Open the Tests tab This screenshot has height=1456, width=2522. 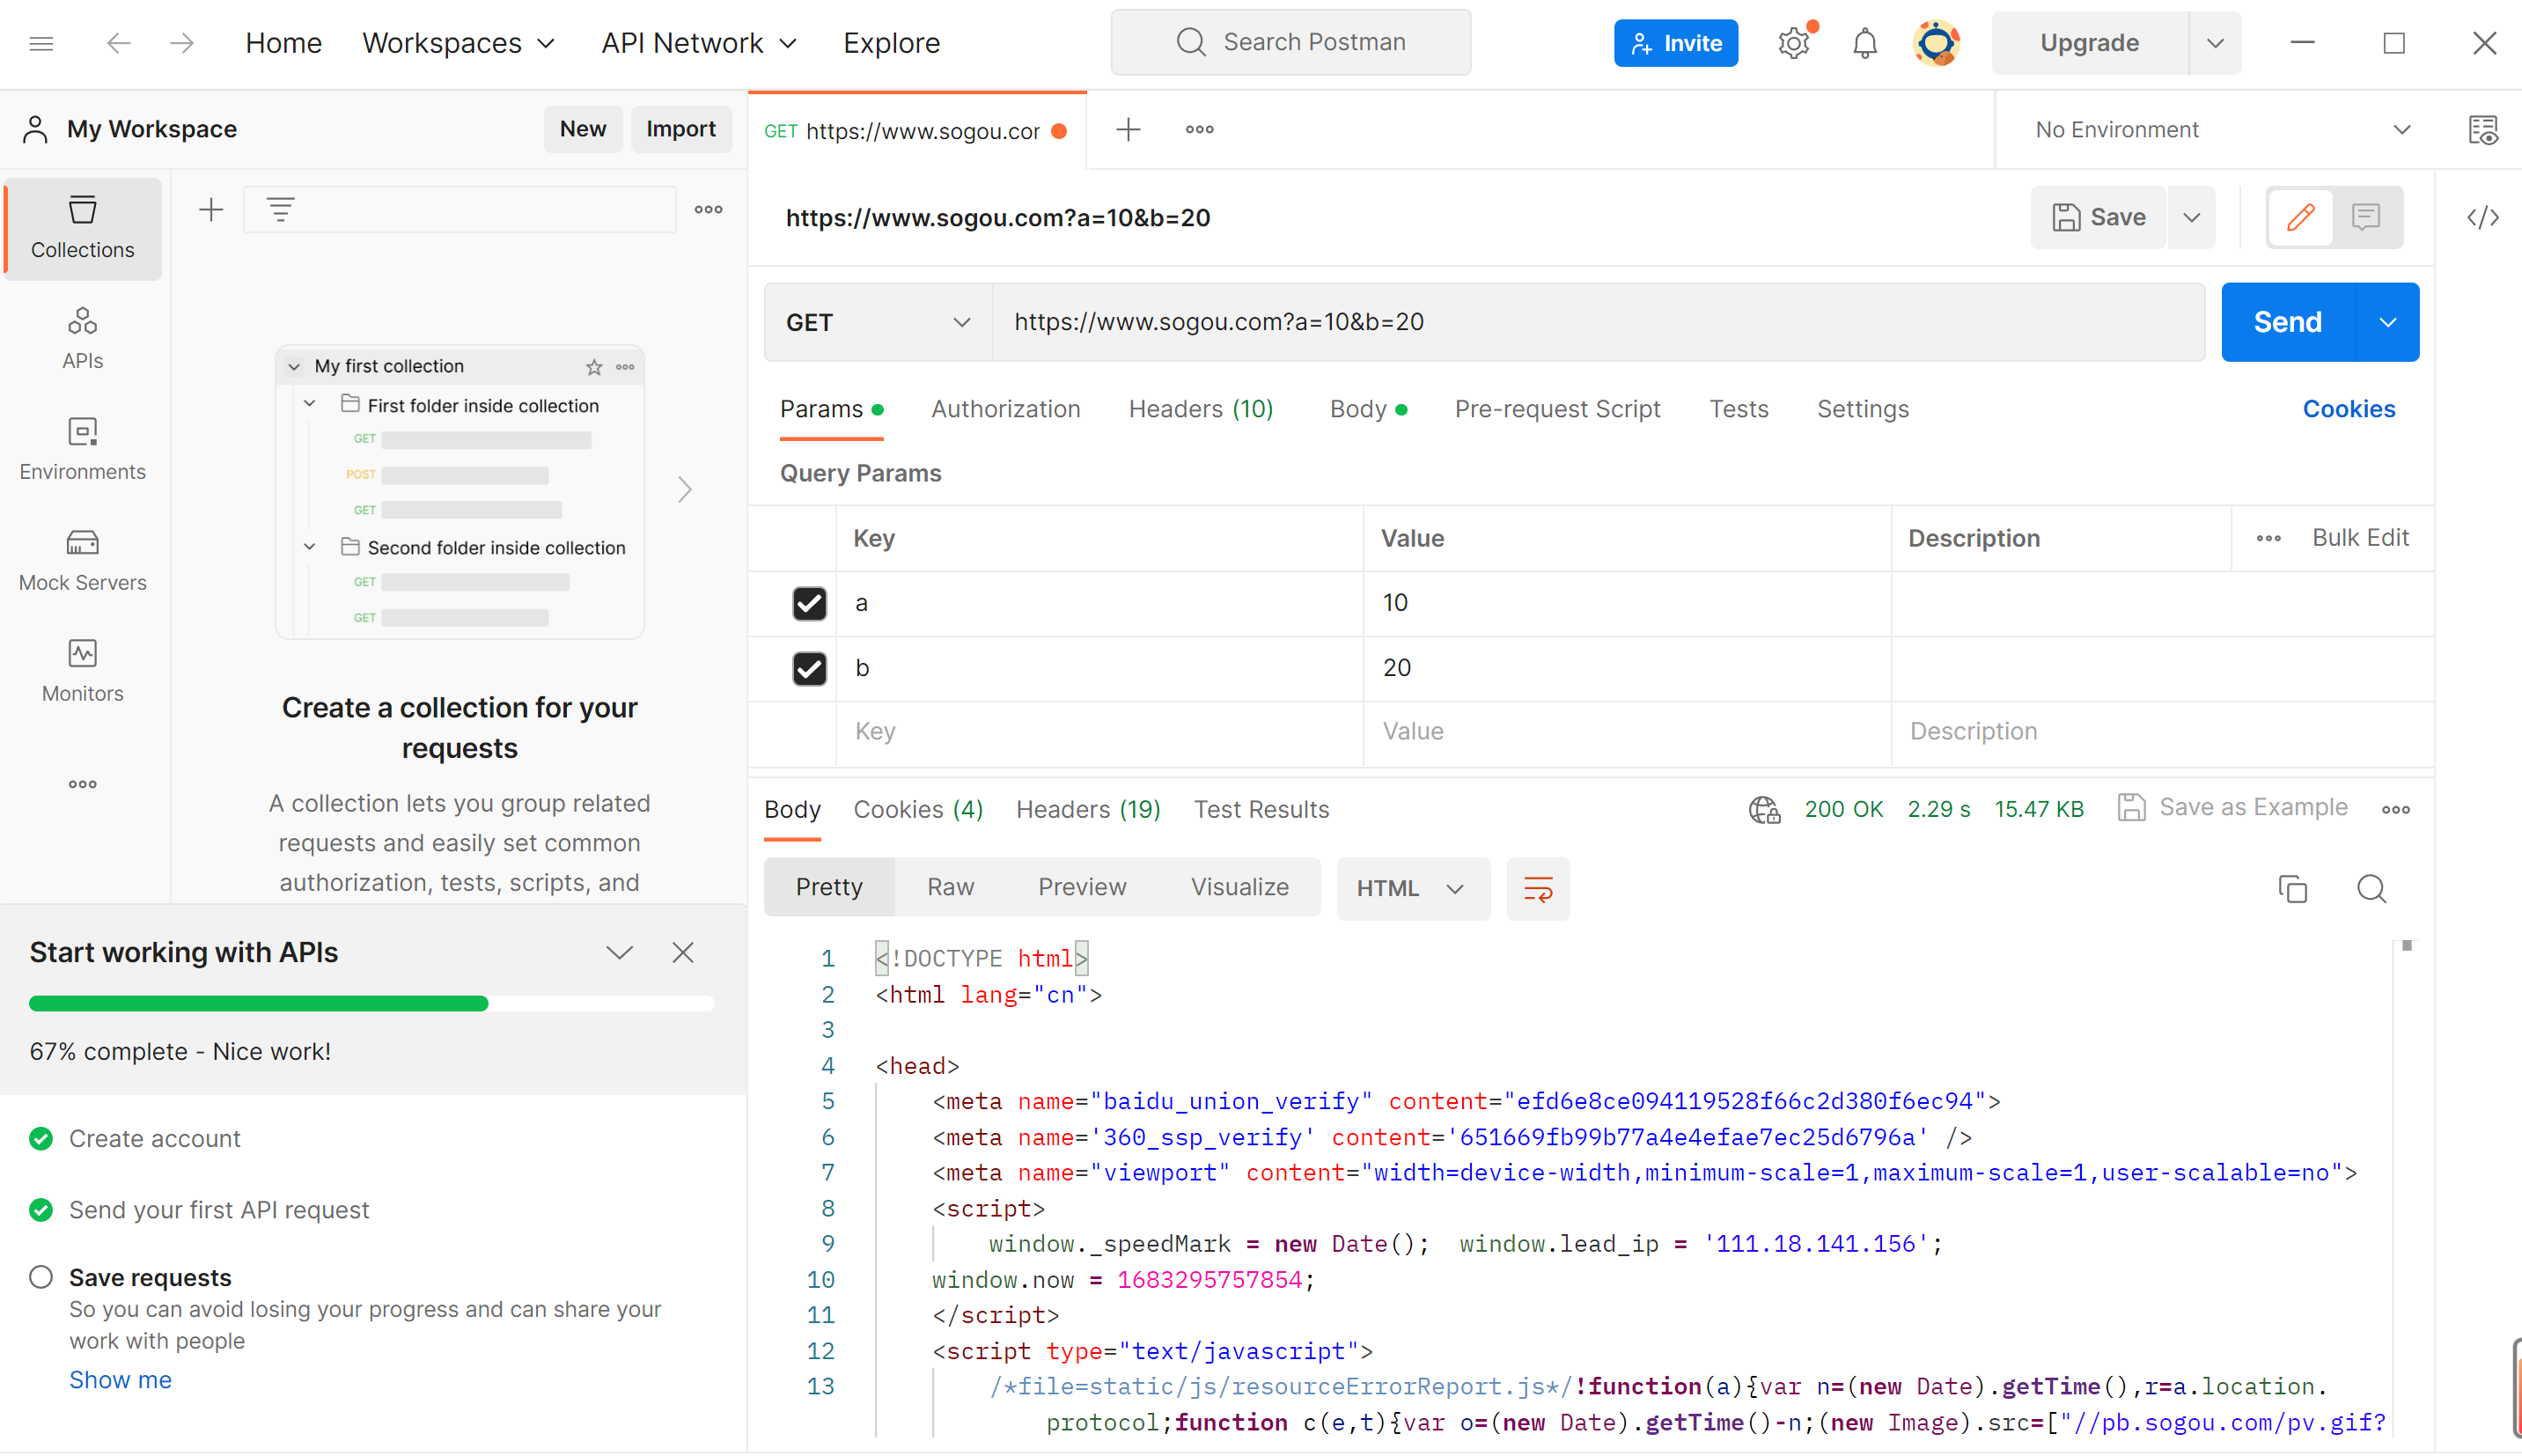click(1738, 409)
